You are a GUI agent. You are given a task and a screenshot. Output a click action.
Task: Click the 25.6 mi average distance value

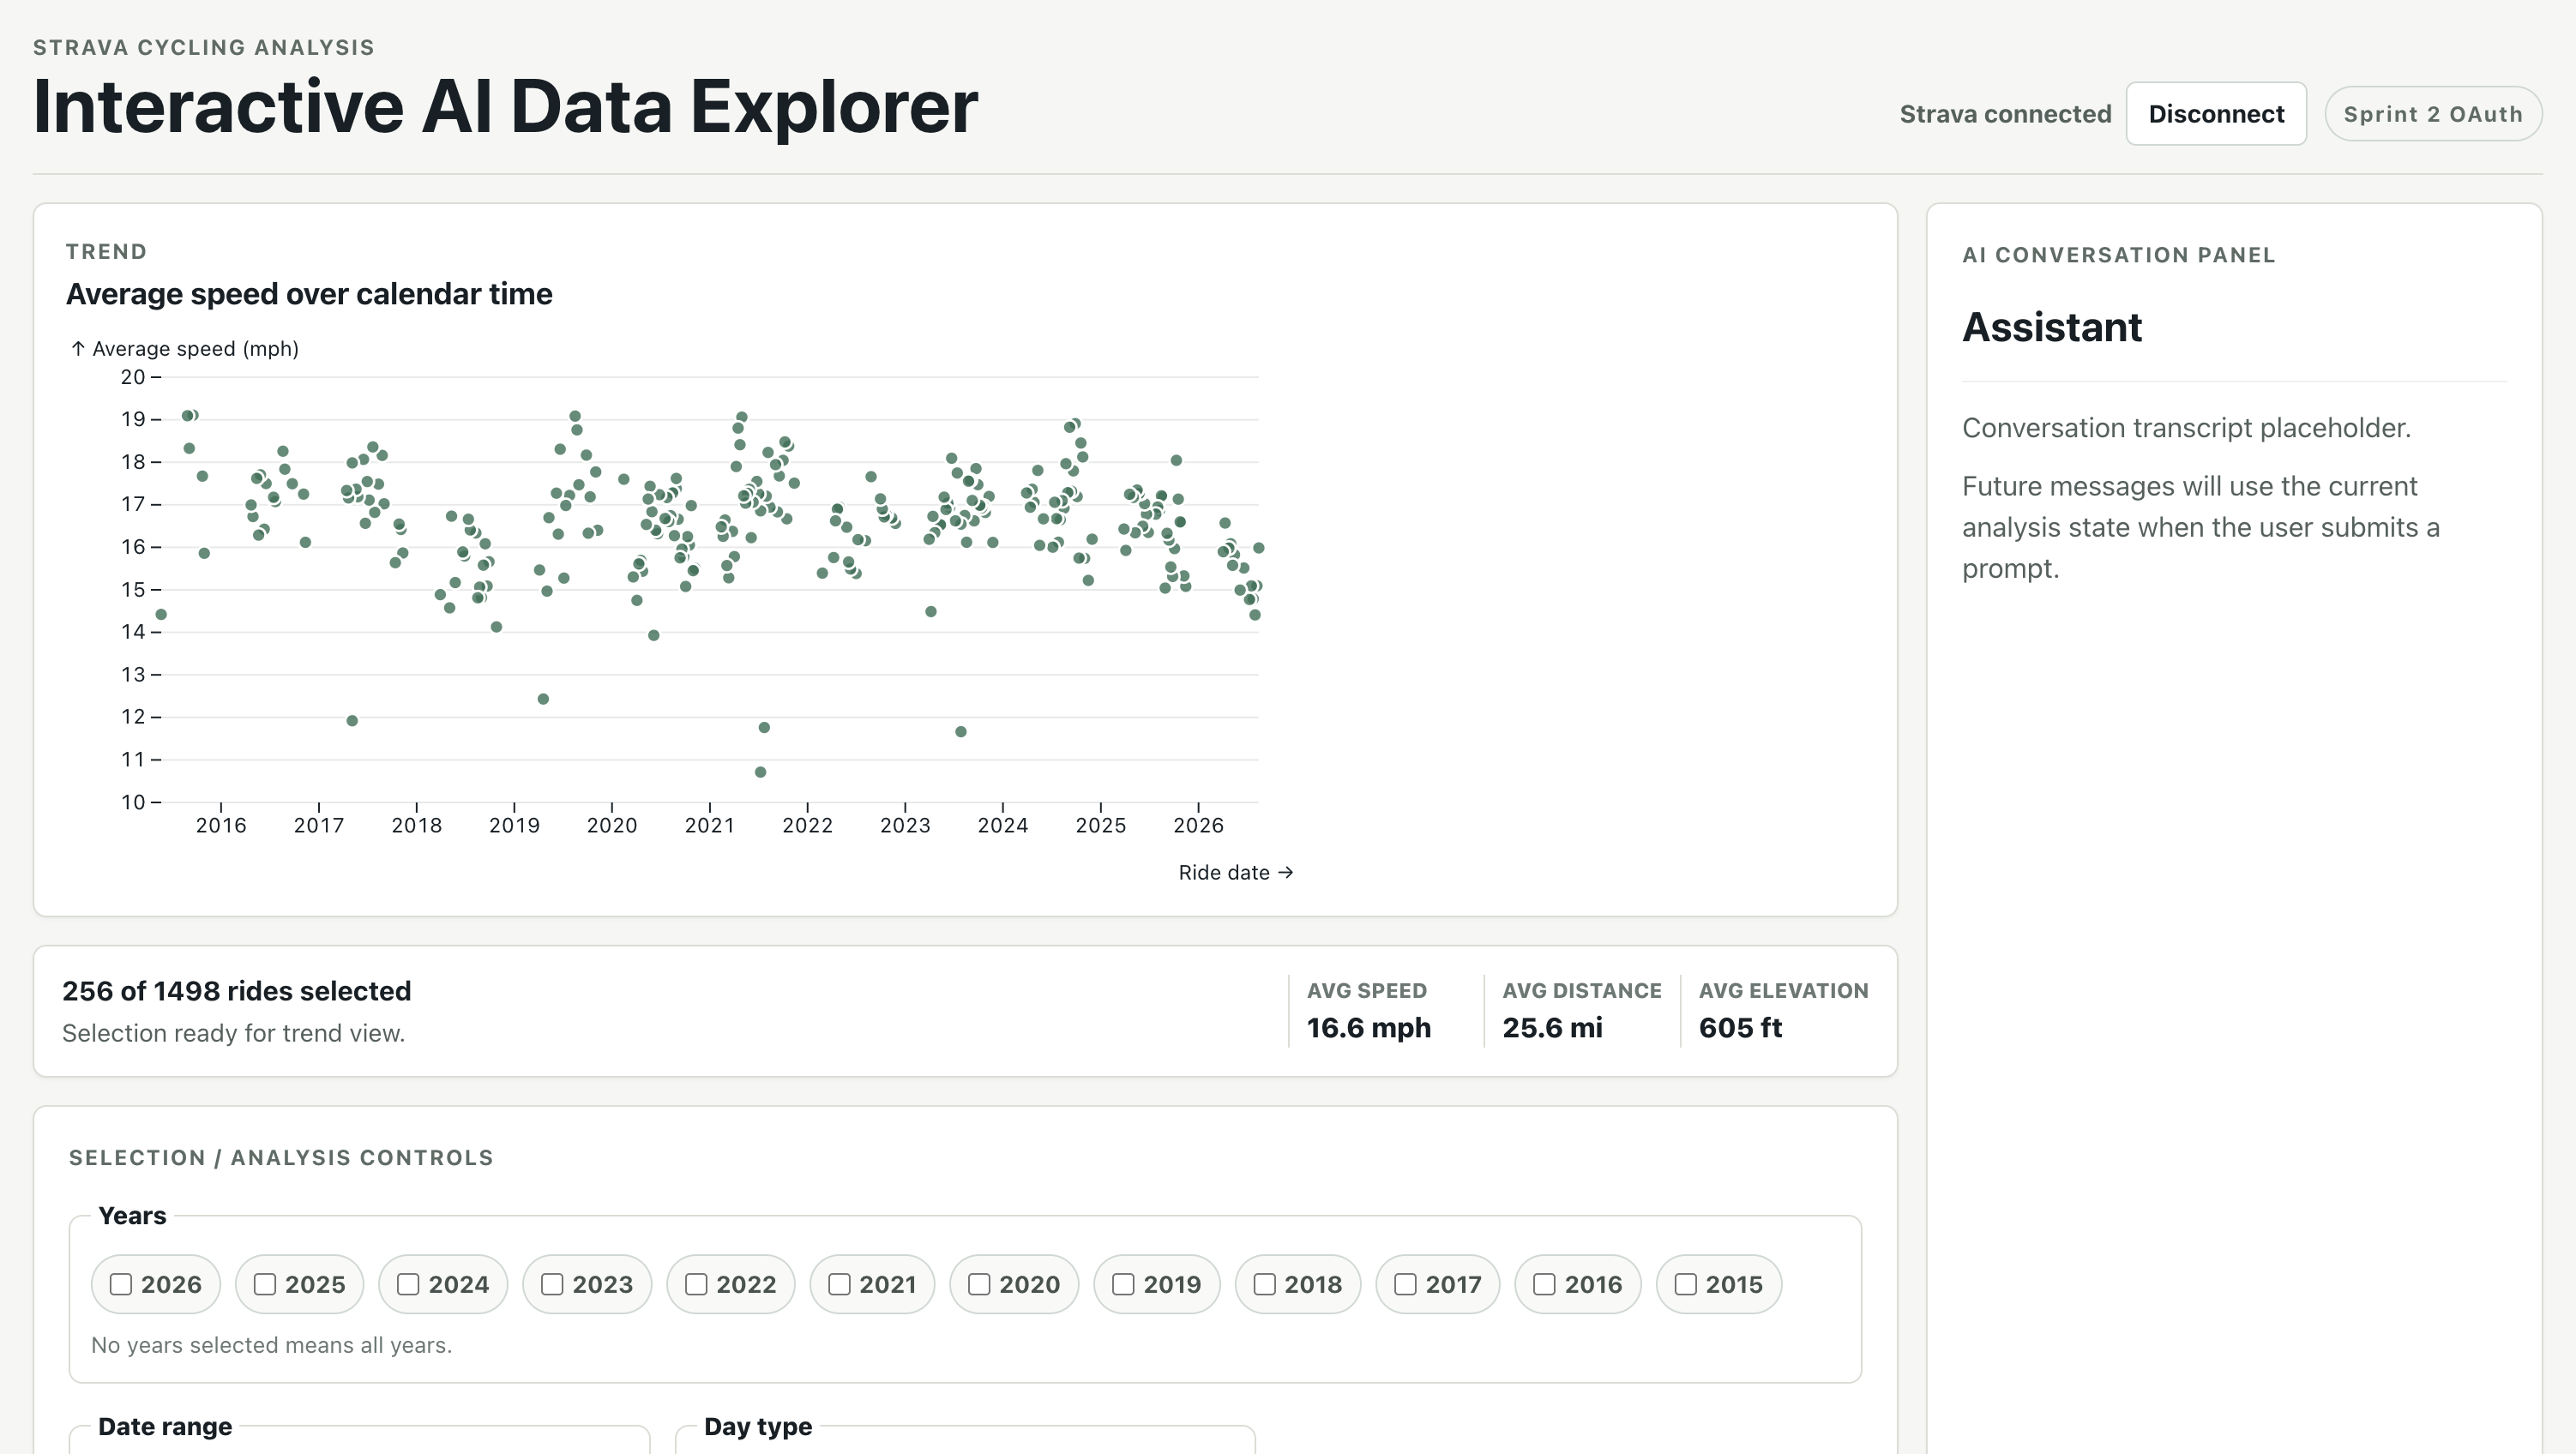coord(1552,1028)
